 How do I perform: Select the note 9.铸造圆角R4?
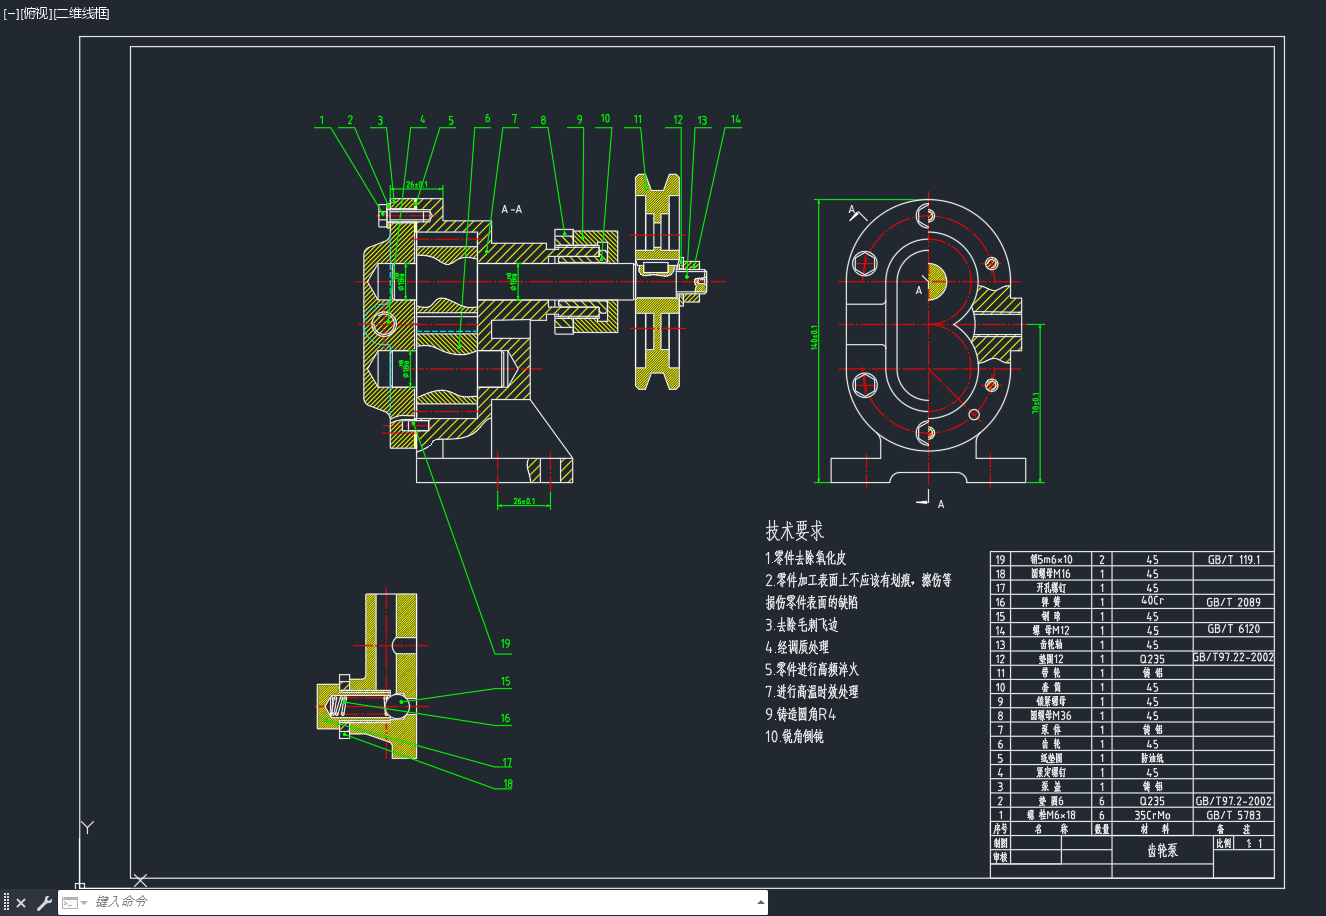point(800,714)
